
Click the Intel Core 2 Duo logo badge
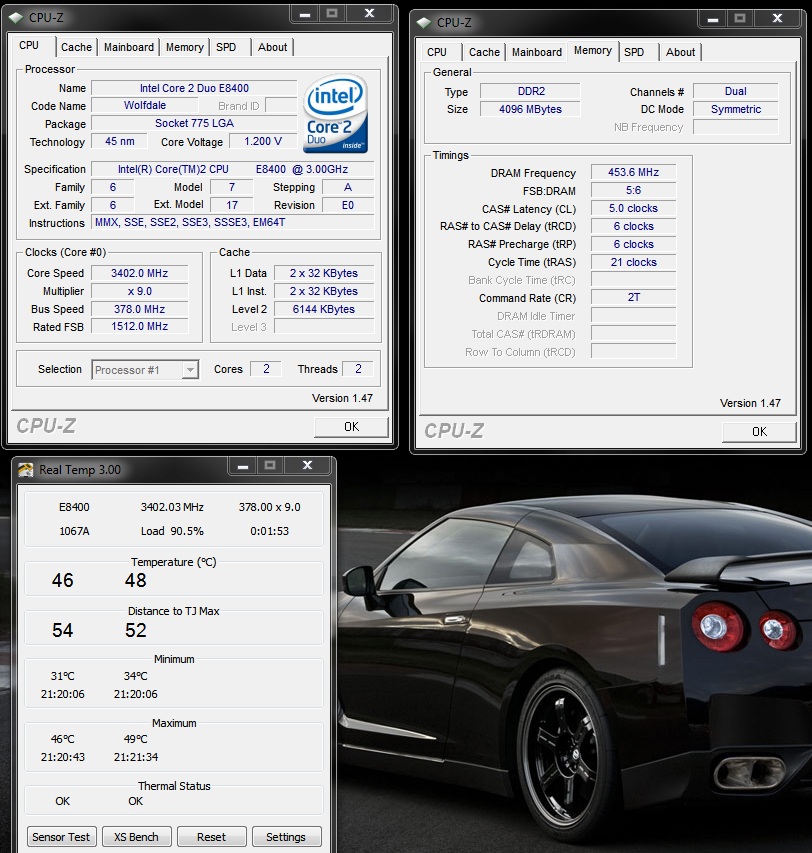click(x=336, y=114)
